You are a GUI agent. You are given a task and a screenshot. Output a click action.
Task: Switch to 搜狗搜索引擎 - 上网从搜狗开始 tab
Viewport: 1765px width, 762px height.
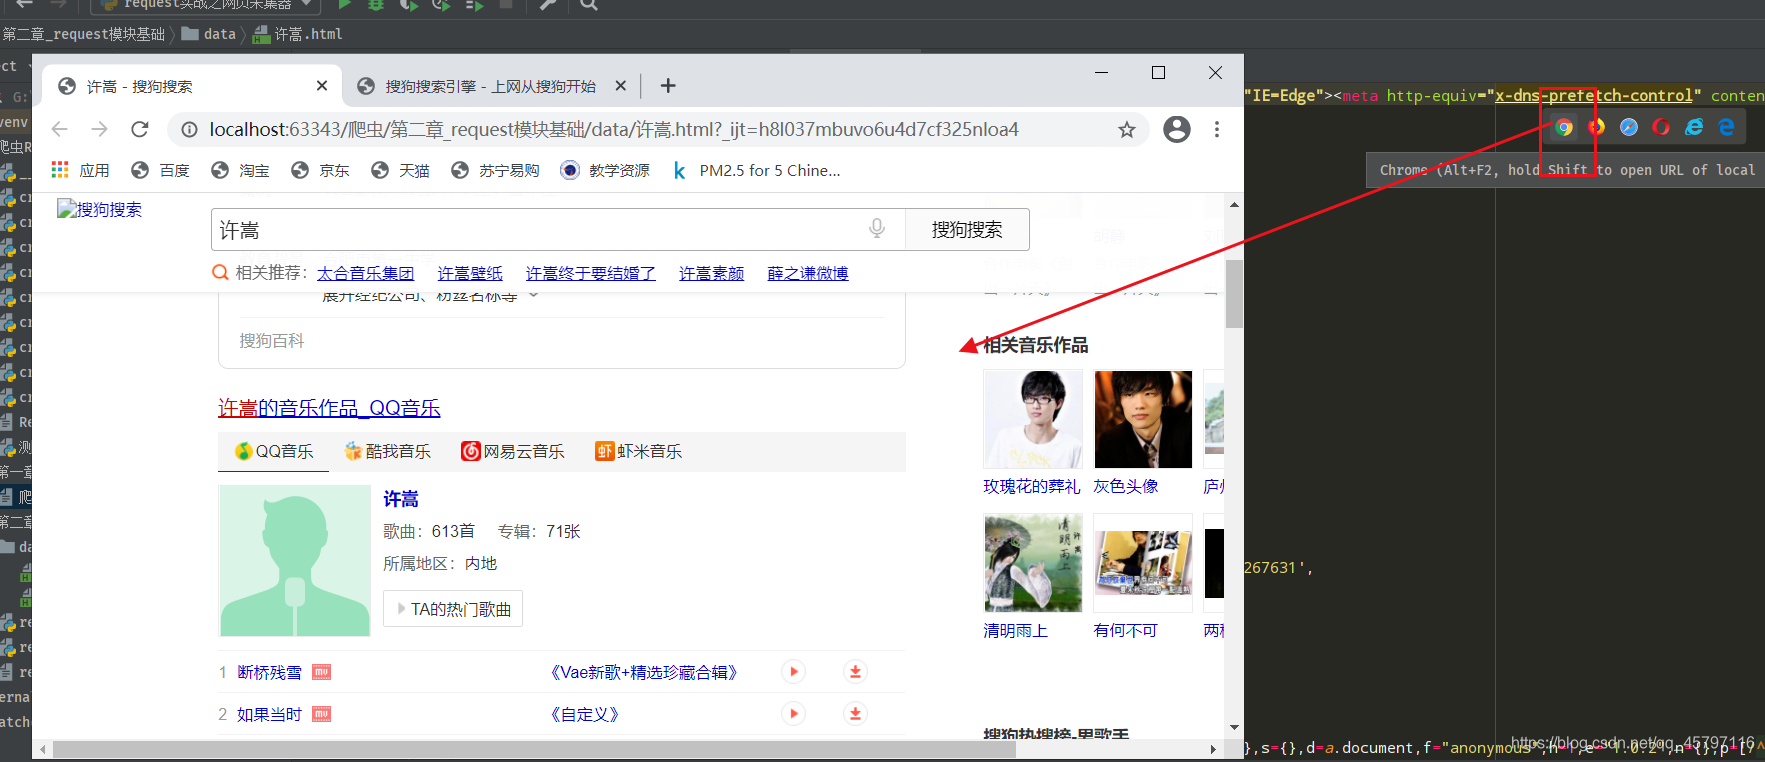(x=490, y=87)
